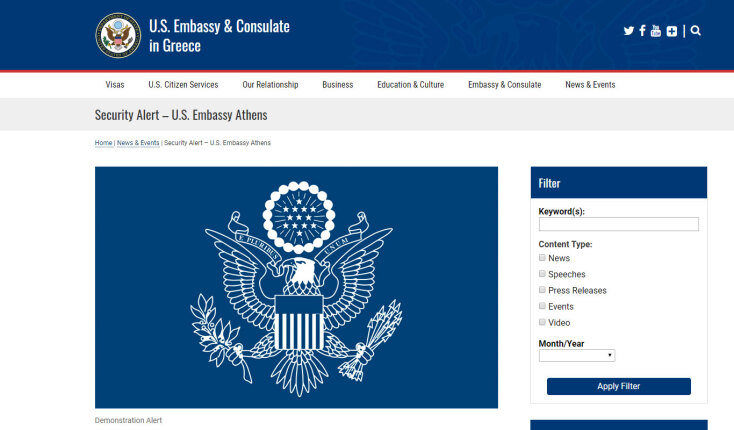Open site search with magnifier icon
Viewport: 734px width, 430px height.
point(696,31)
